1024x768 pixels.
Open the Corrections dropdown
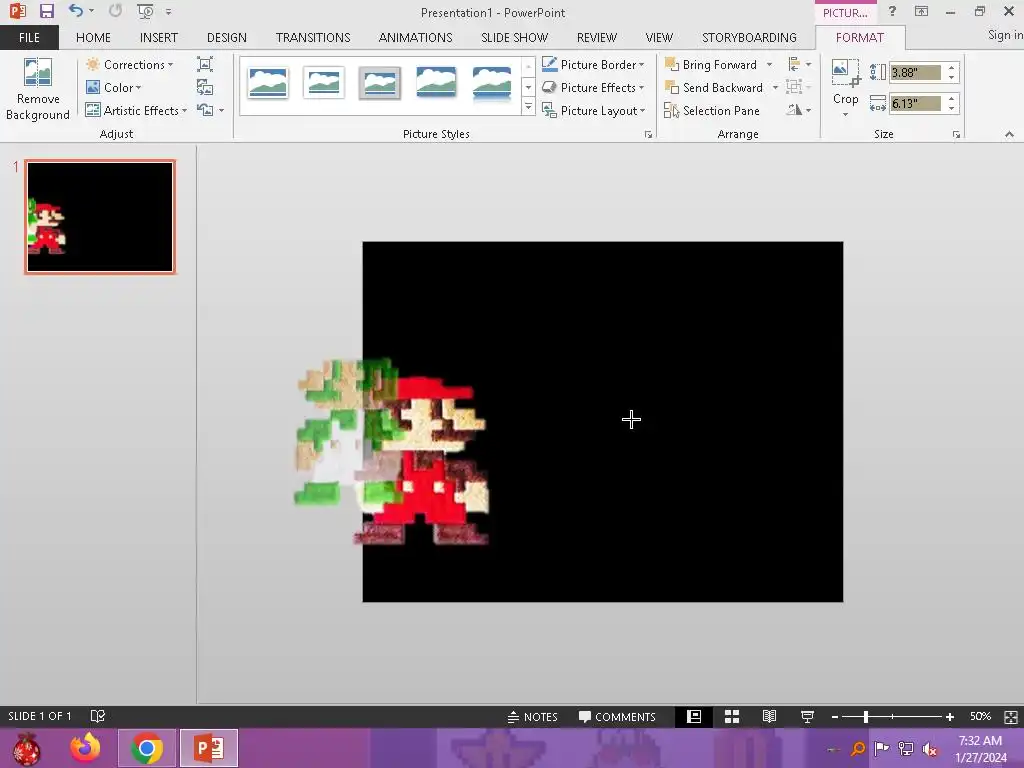(130, 65)
